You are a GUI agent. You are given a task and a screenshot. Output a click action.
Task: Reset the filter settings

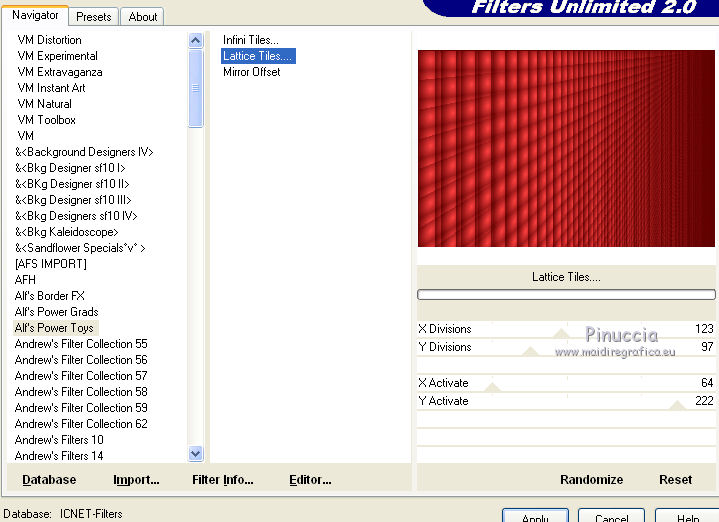coord(675,480)
